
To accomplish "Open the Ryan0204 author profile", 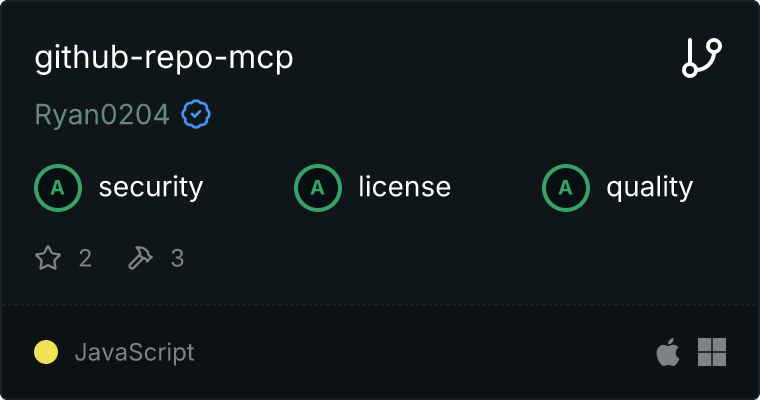I will 102,114.
